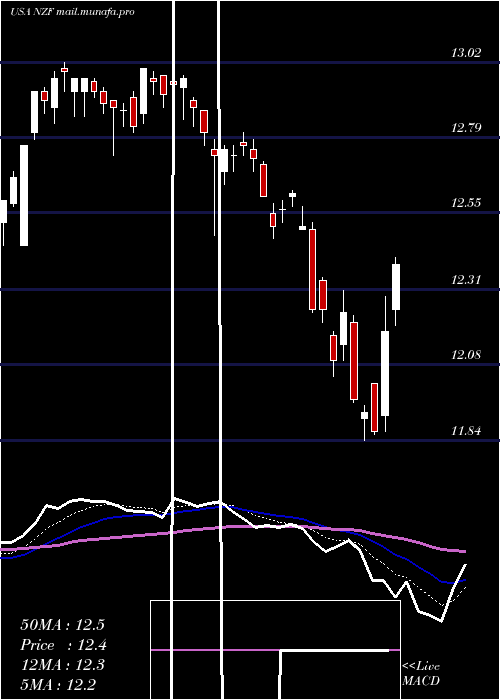The image size is (500, 700).
Task: Click the 12.79 price level label
Action: pyautogui.click(x=466, y=128)
